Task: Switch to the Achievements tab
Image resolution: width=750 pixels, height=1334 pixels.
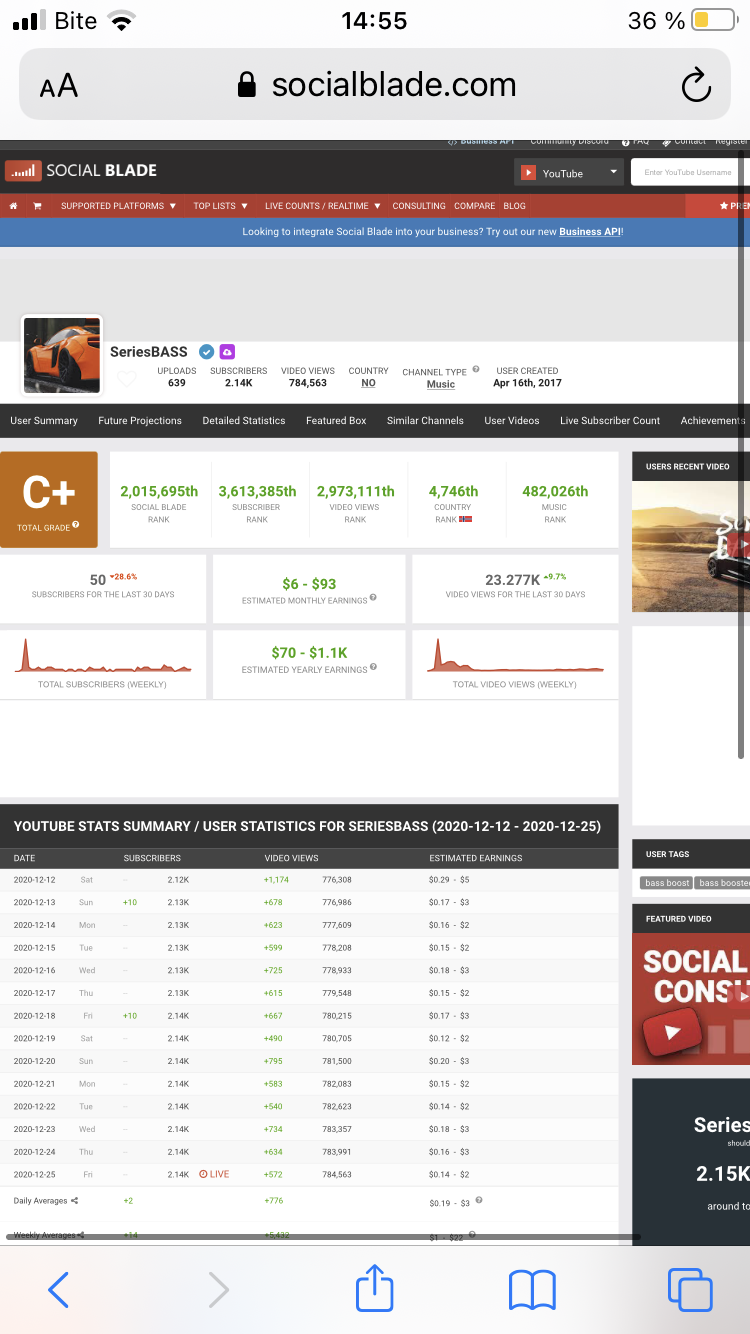Action: (x=713, y=421)
